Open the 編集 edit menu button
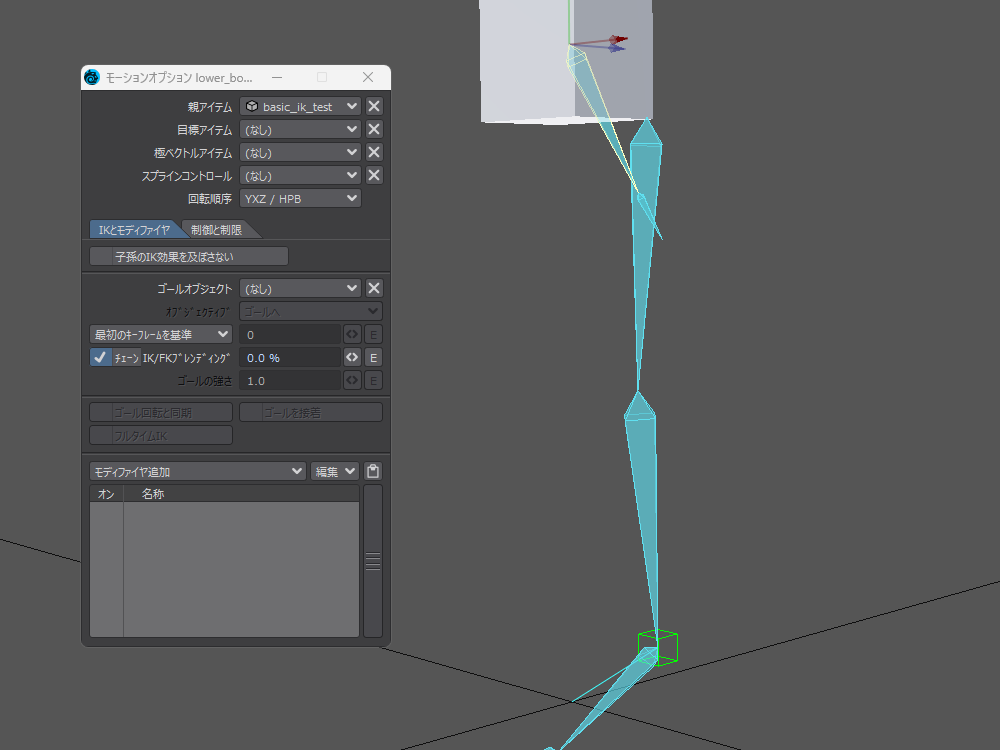The width and height of the screenshot is (1000, 750). pos(334,471)
